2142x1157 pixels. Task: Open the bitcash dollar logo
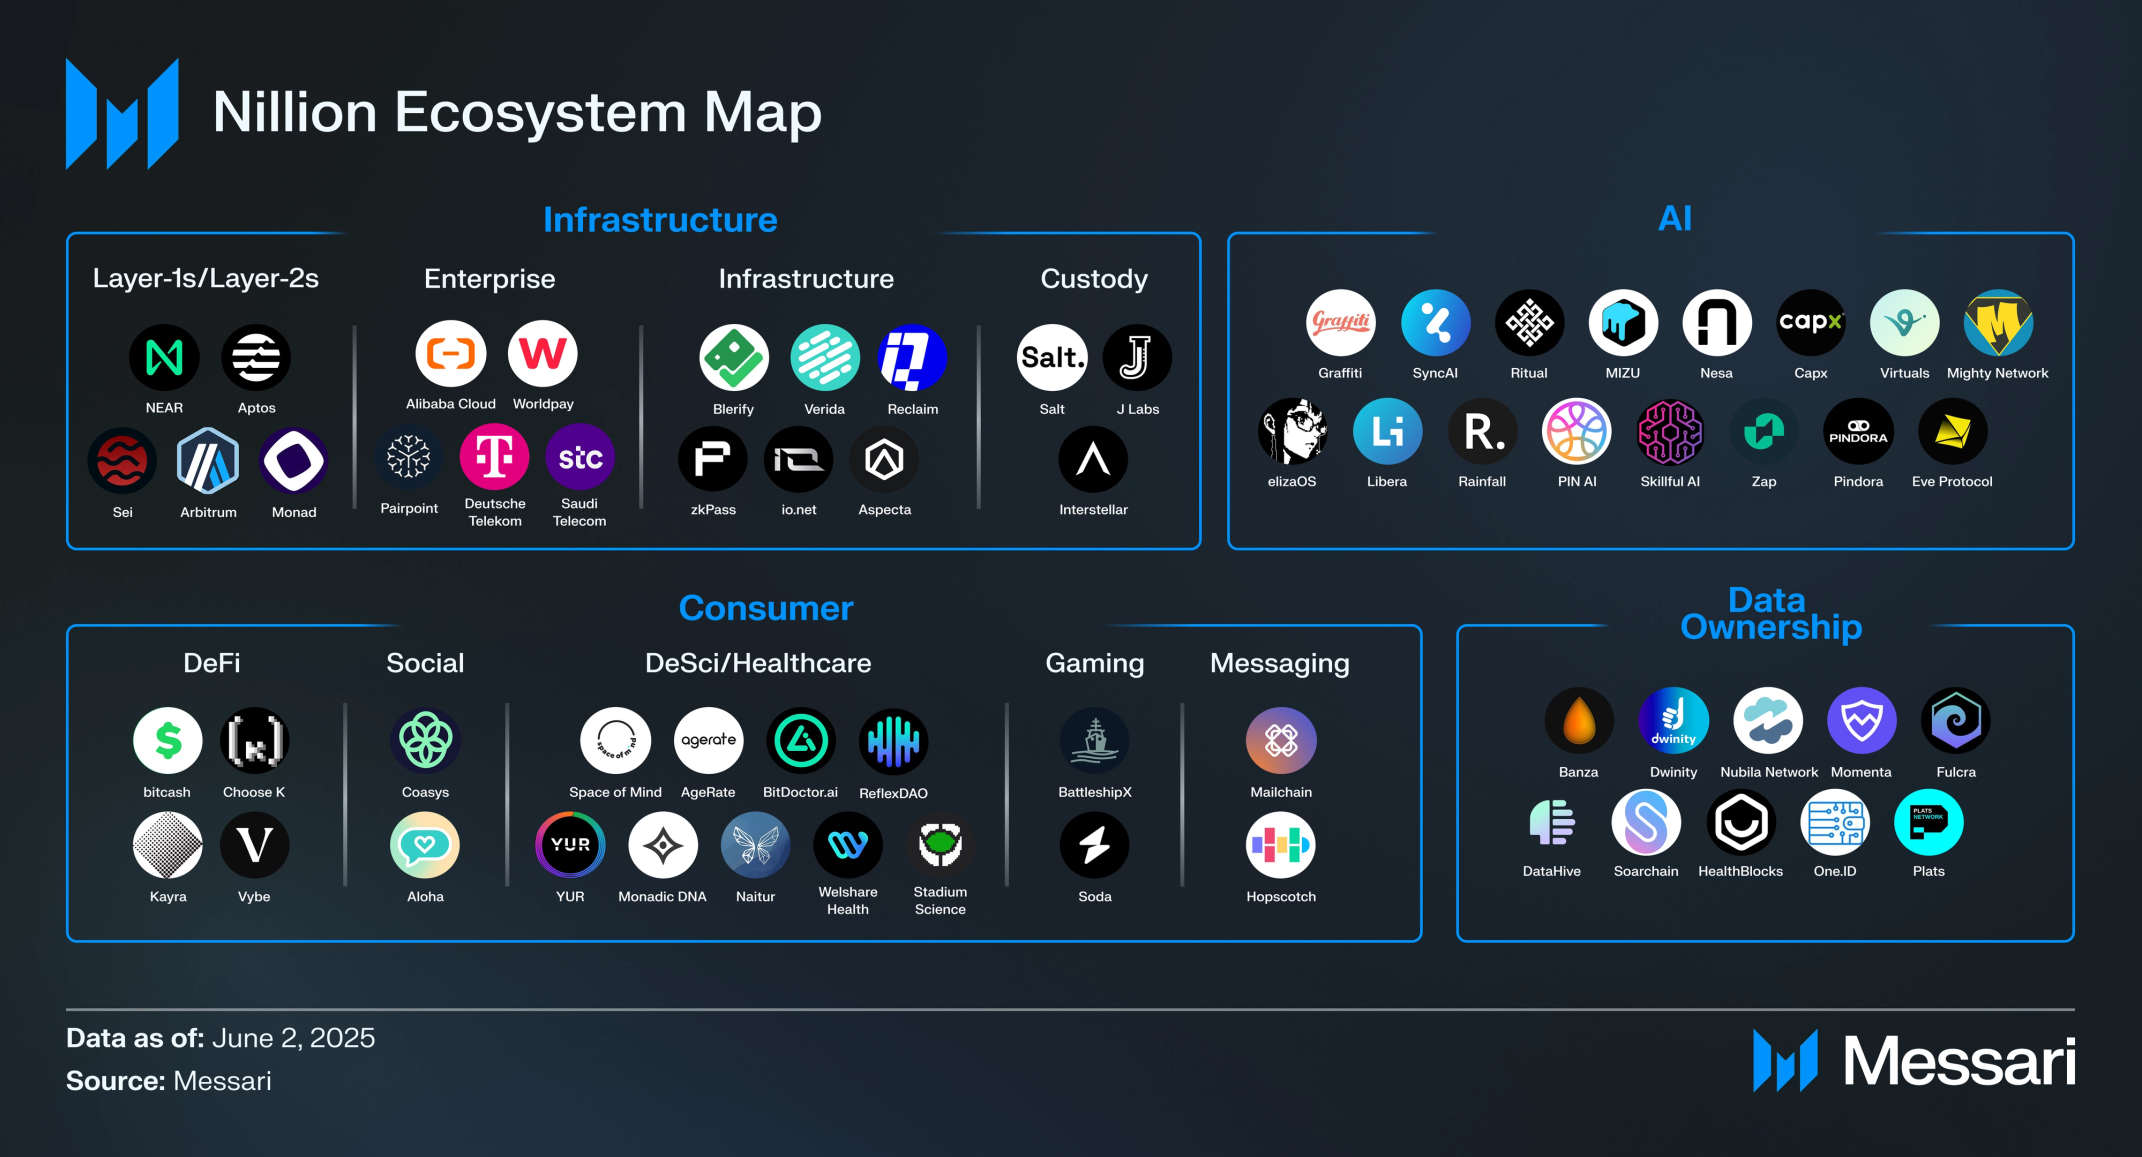pos(168,741)
